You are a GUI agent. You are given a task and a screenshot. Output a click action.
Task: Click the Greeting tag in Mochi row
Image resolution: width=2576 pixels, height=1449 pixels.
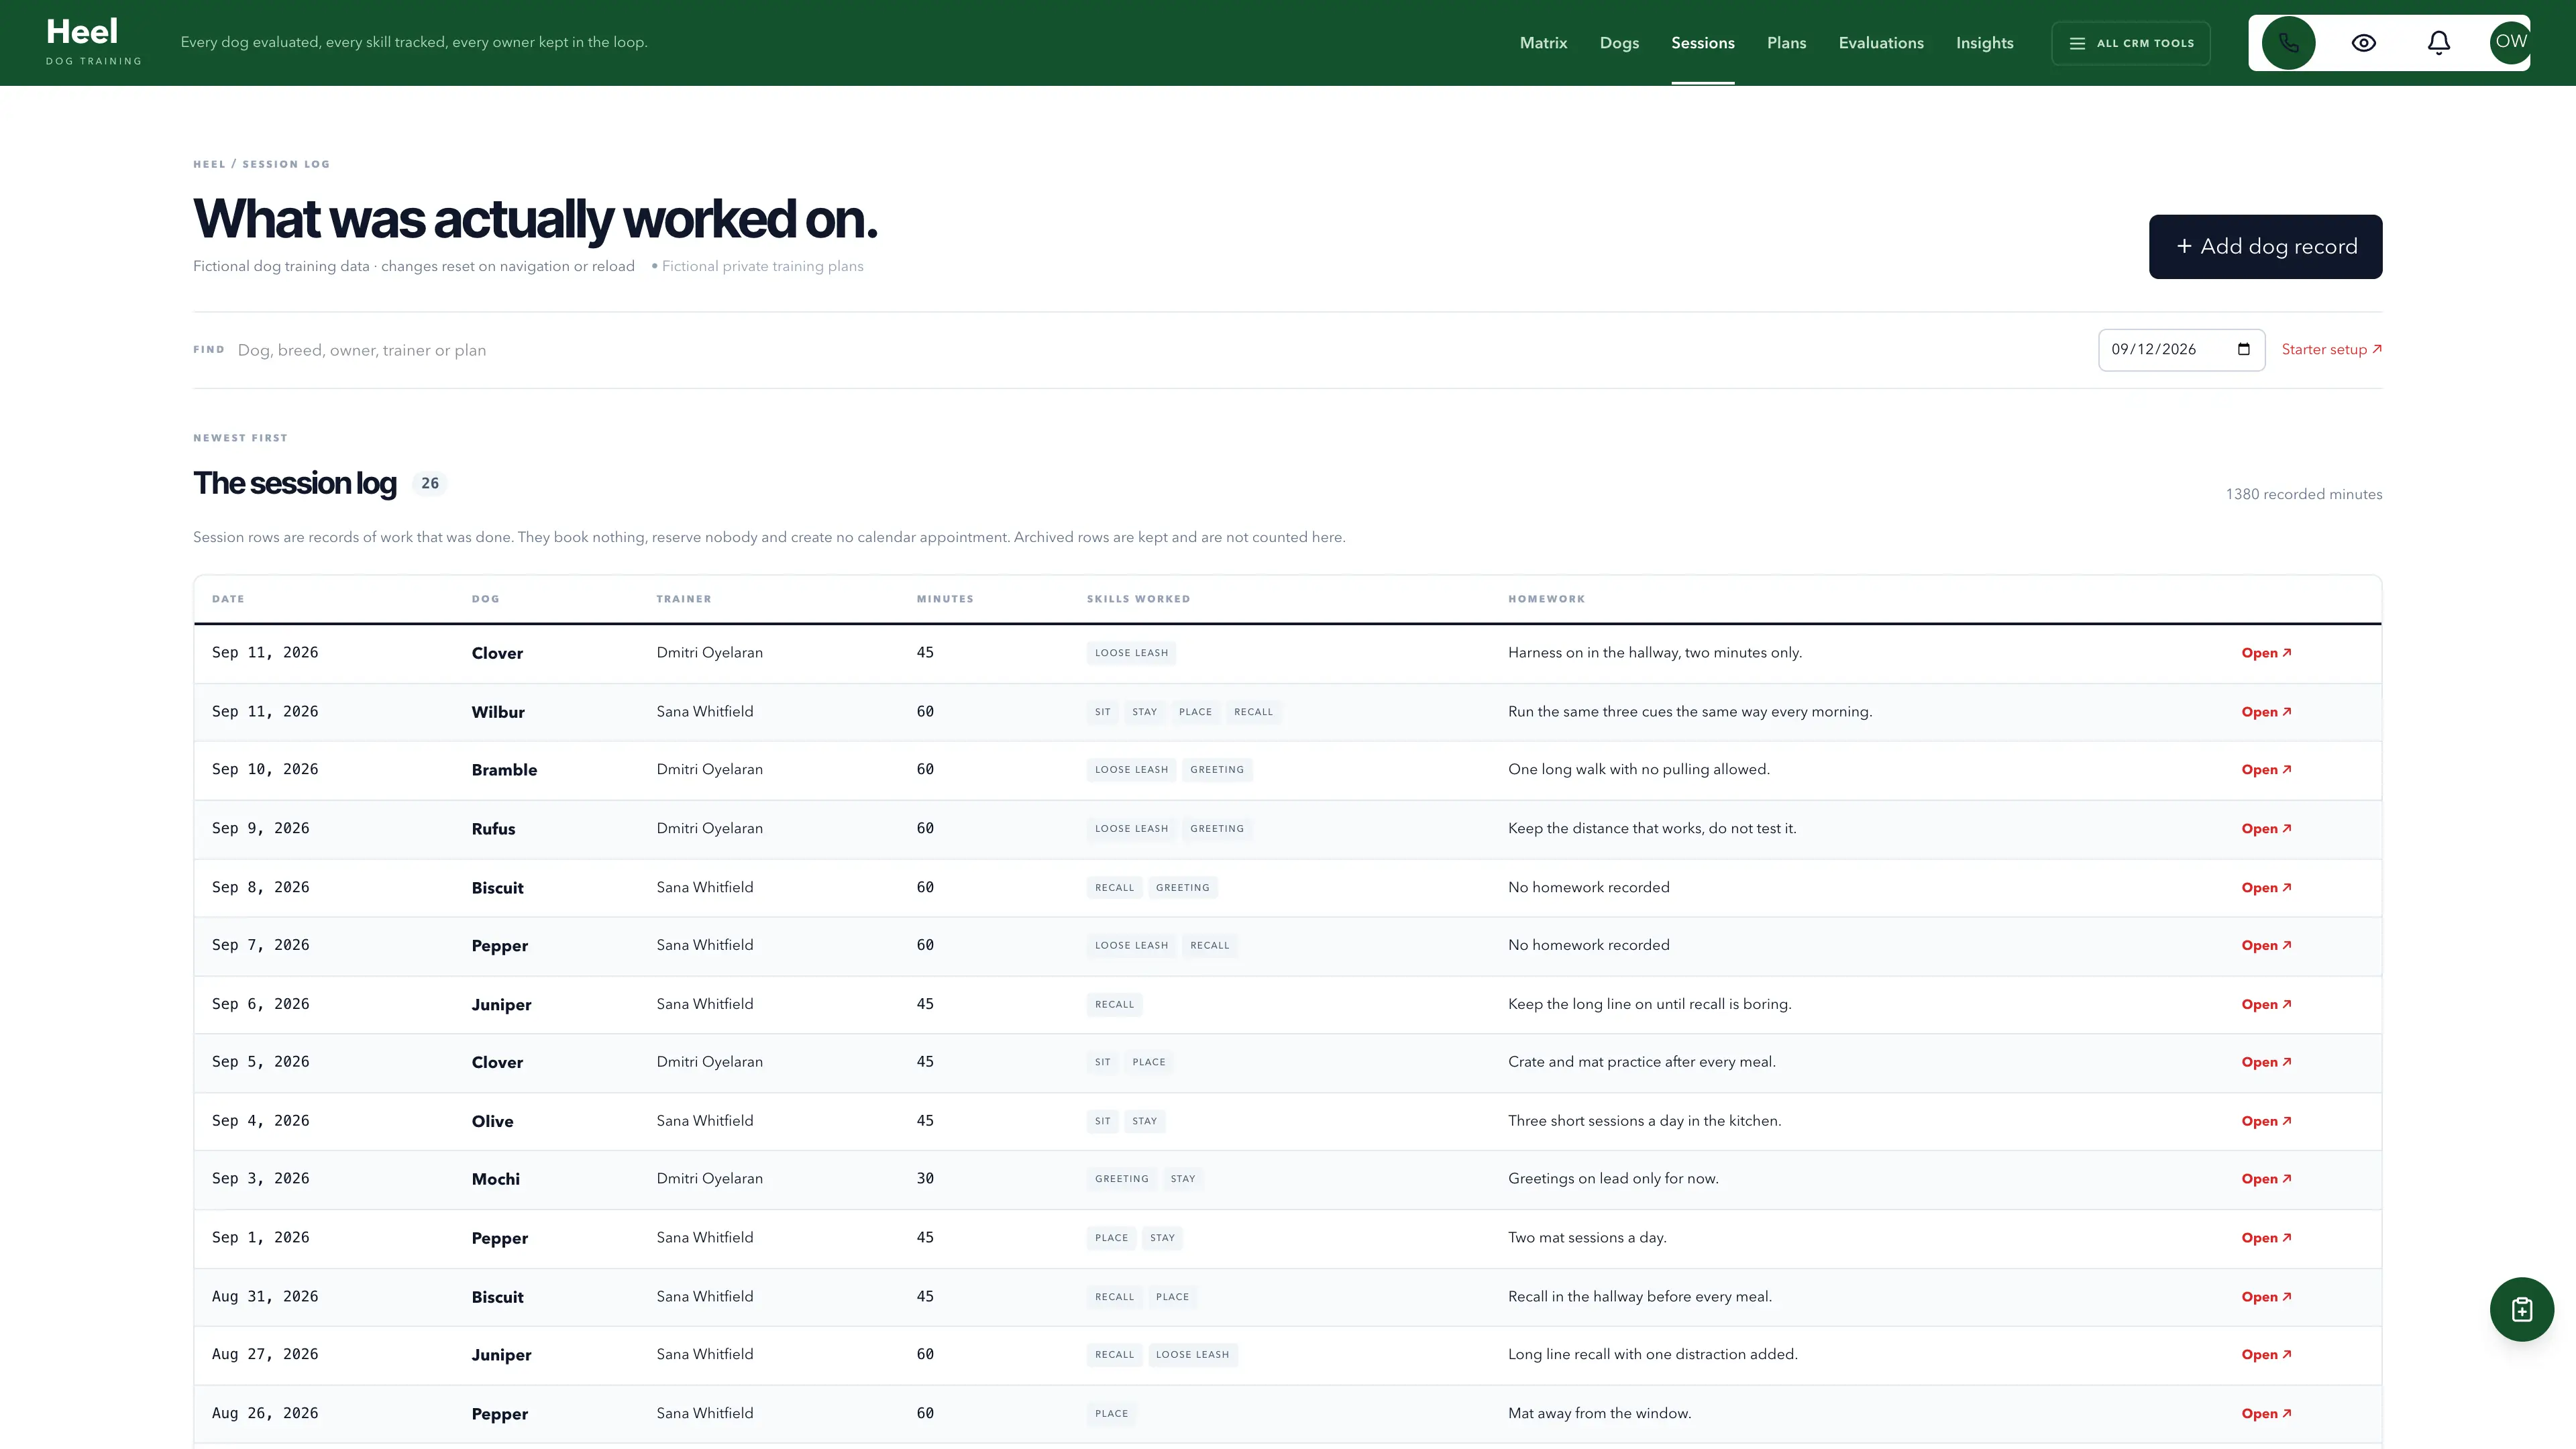[1121, 1179]
